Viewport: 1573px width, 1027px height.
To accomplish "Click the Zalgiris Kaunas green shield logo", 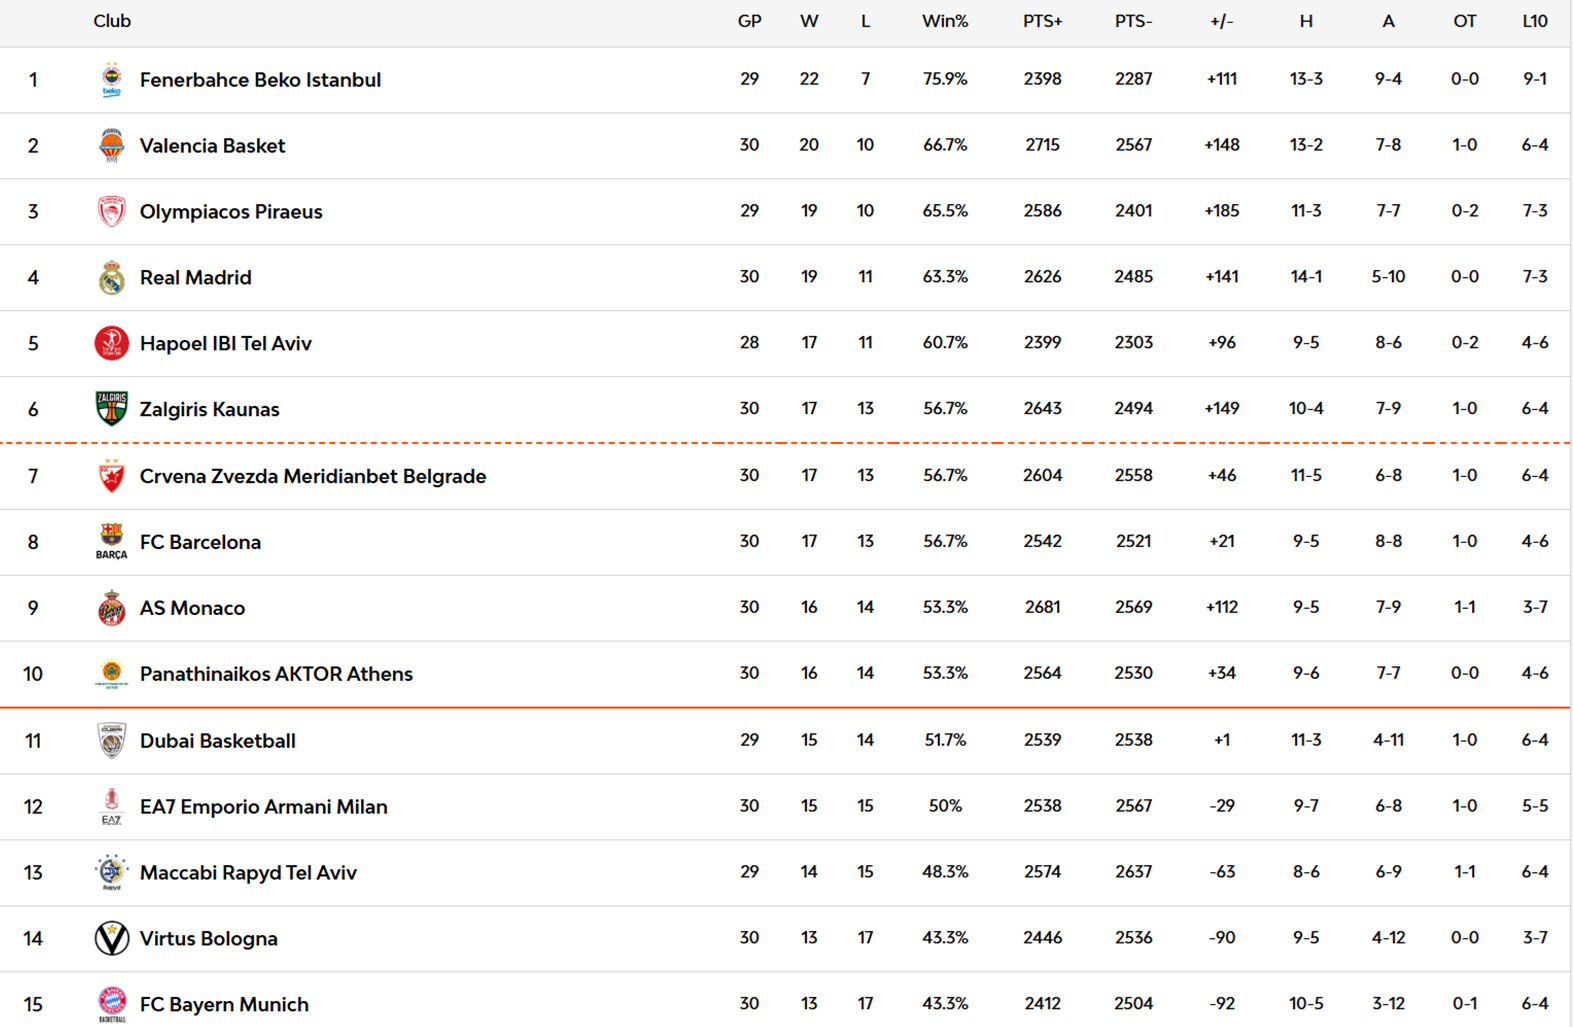I will pyautogui.click(x=111, y=409).
